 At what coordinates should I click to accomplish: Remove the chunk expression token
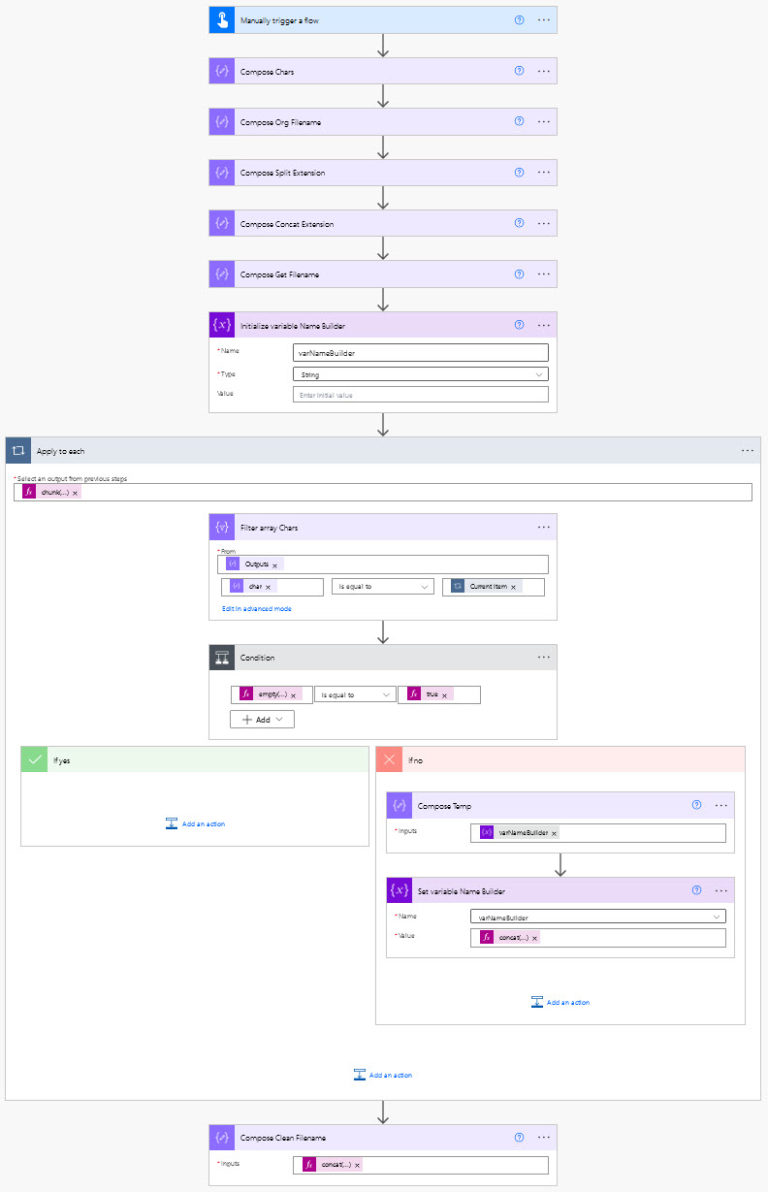tap(75, 493)
